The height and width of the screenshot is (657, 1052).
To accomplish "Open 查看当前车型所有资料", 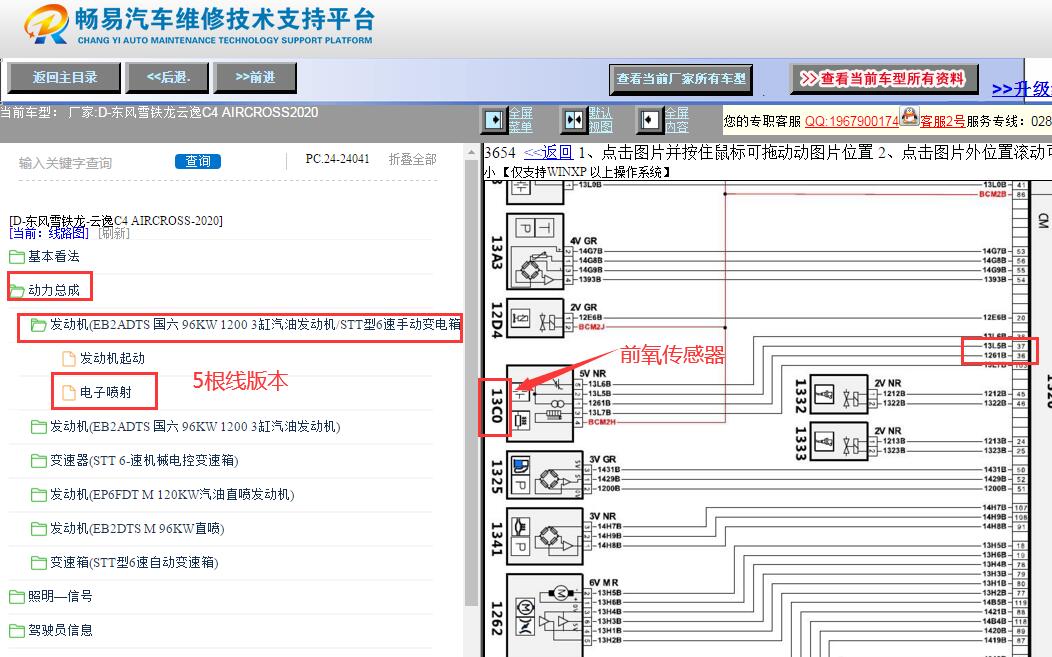I will (x=884, y=79).
